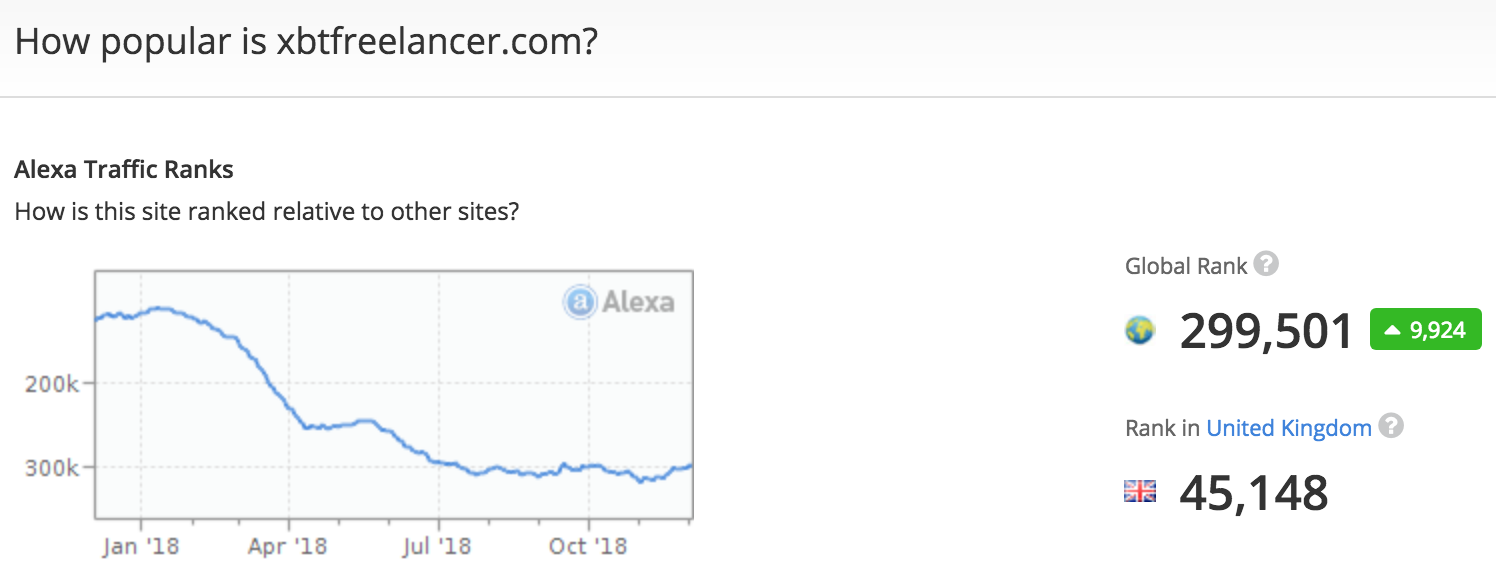Click the Alexa Traffic Ranks heading

click(x=124, y=170)
